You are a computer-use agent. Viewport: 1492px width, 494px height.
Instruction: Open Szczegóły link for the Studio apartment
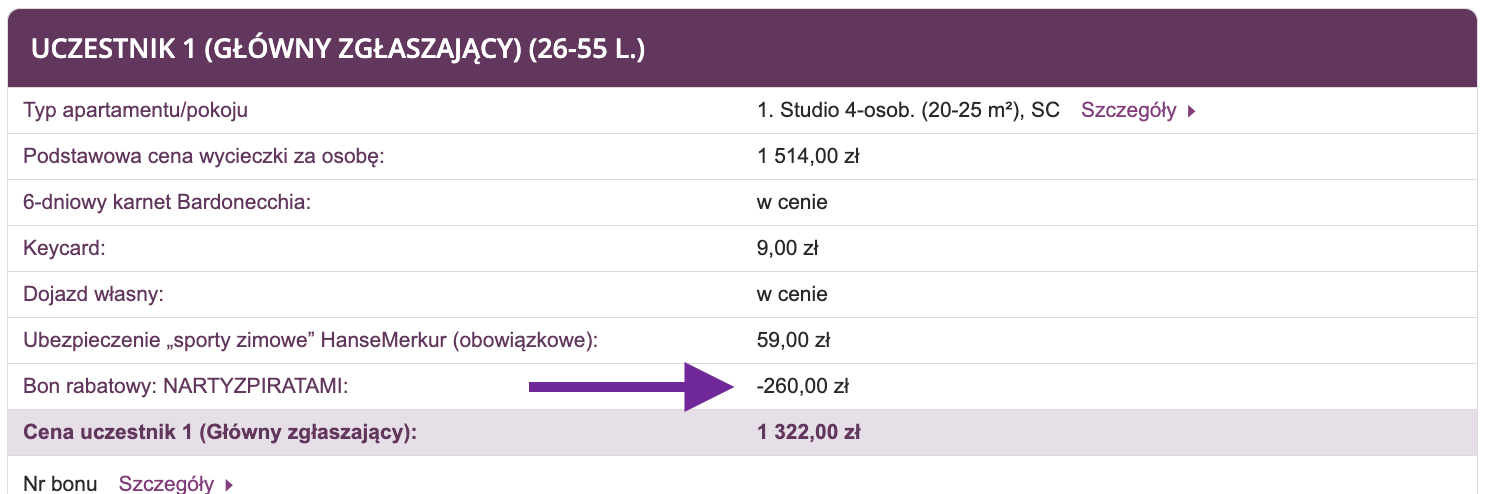1128,111
